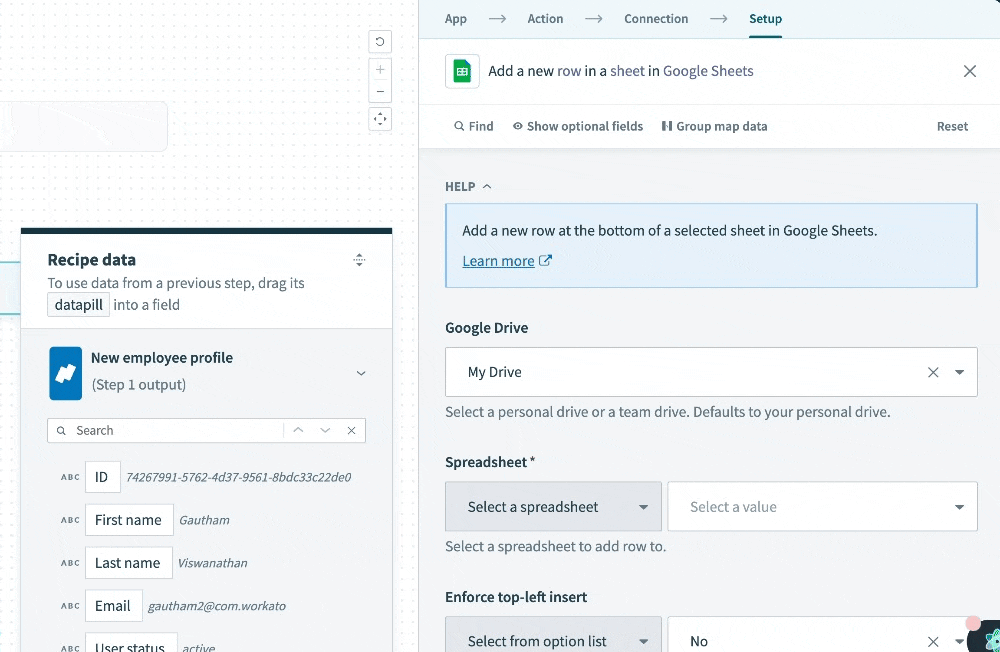Image resolution: width=1000 pixels, height=652 pixels.
Task: Click the Google Sheets app icon
Action: (461, 71)
